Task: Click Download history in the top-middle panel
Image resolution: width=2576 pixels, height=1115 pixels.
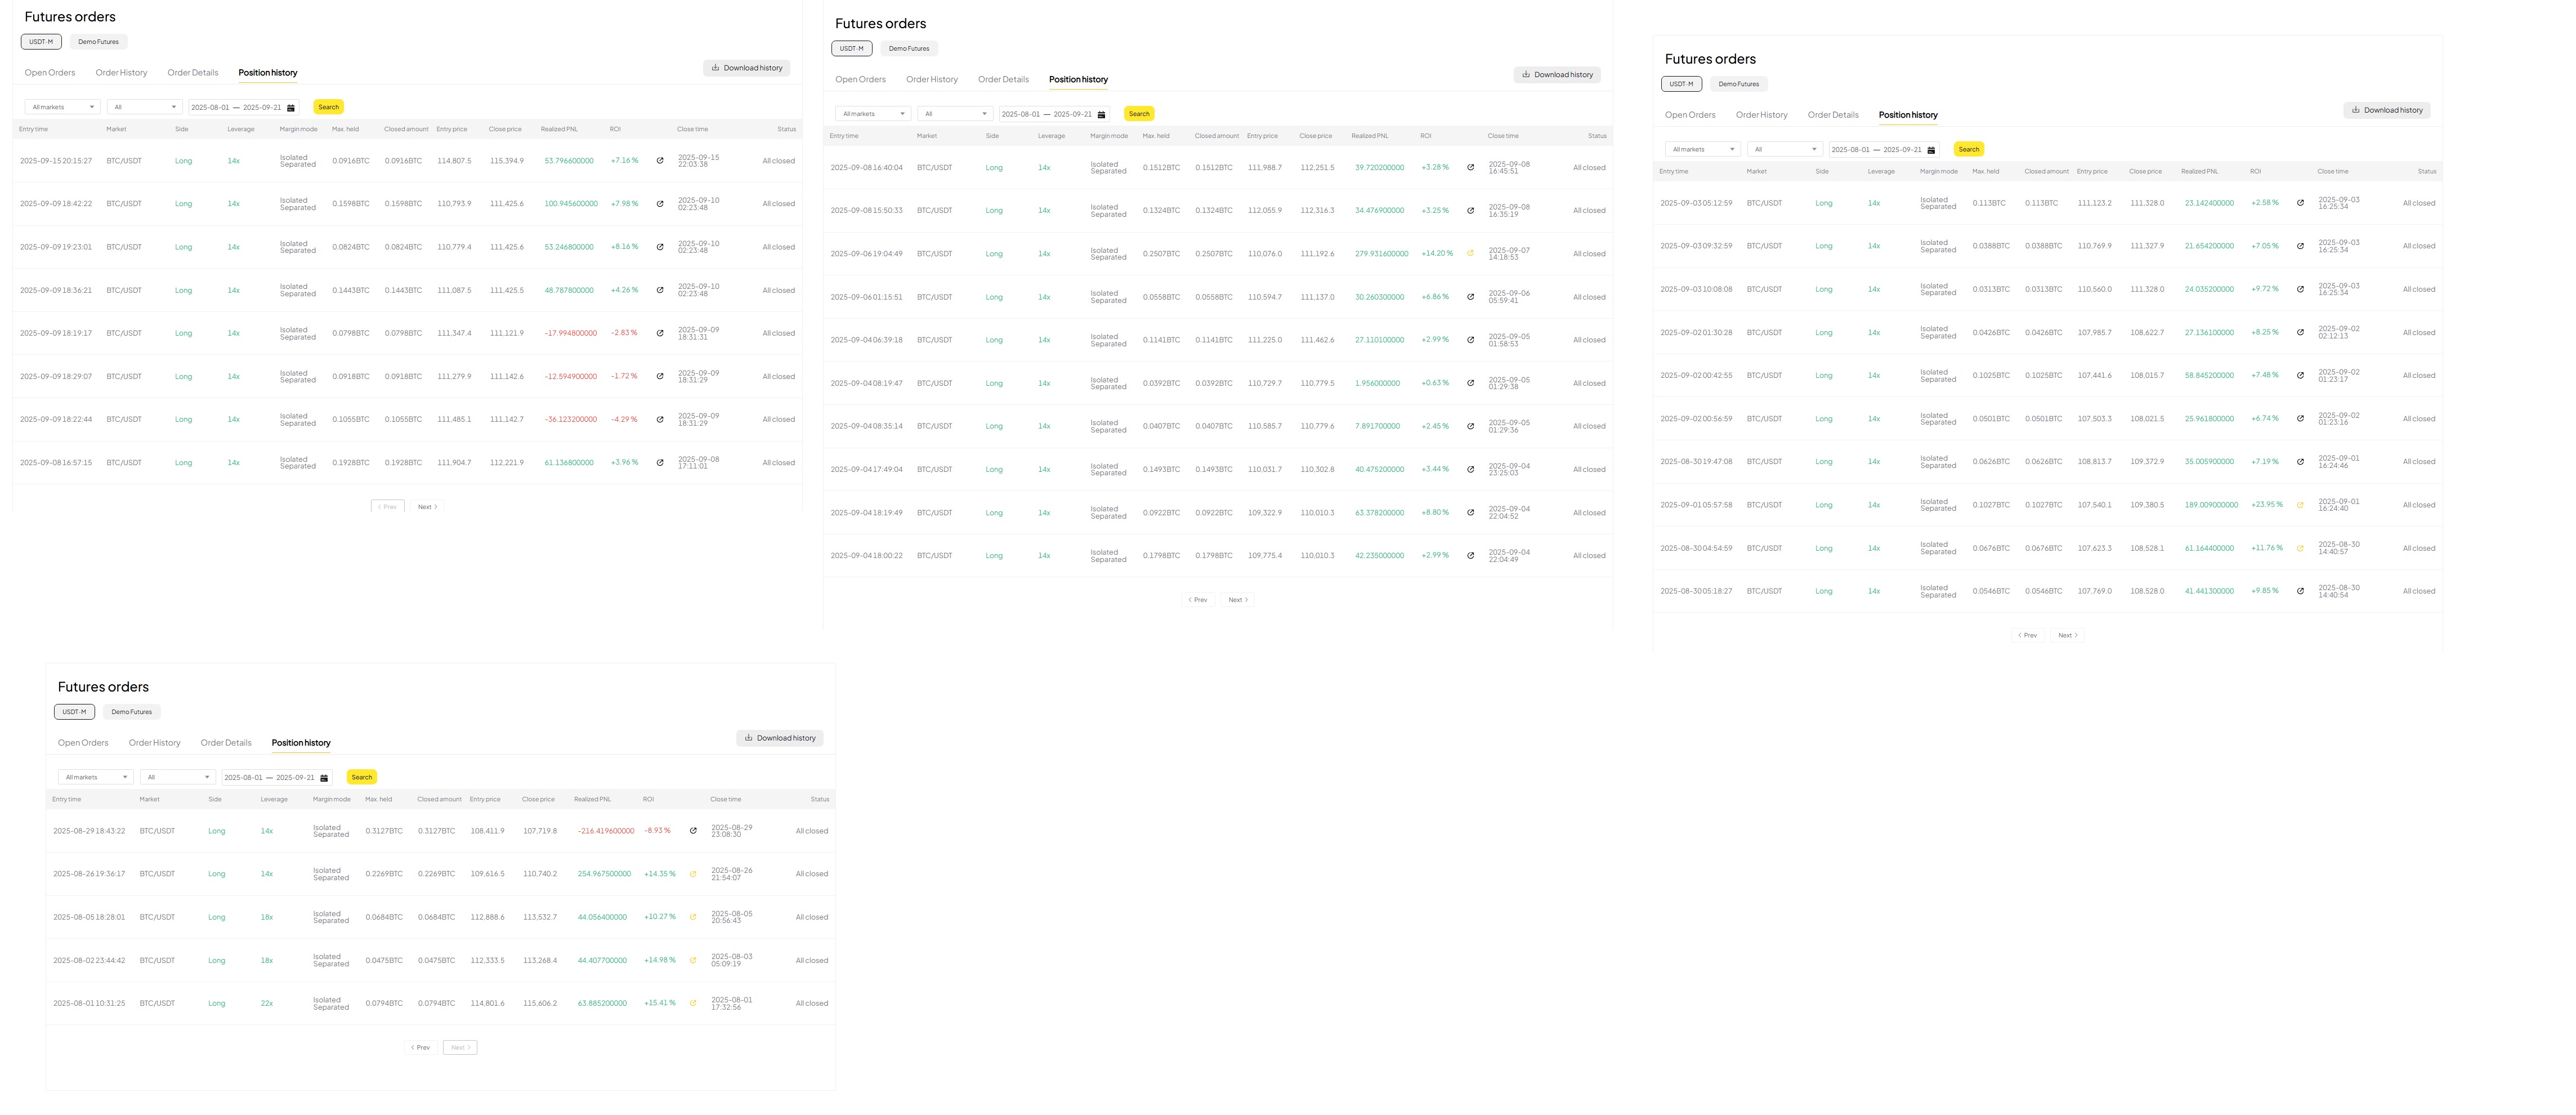Action: (1557, 75)
